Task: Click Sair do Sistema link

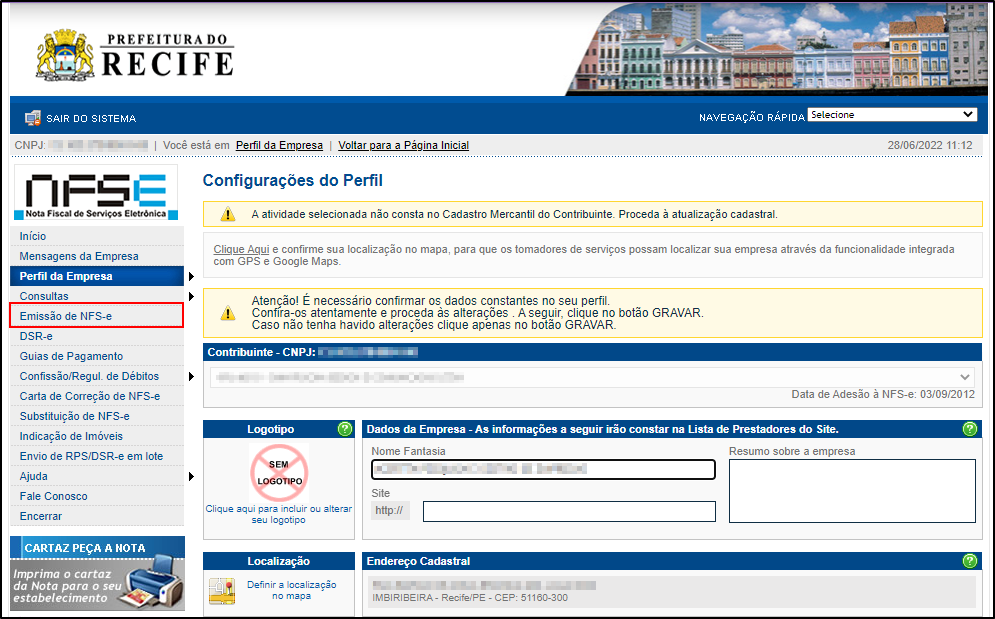Action: [x=91, y=119]
